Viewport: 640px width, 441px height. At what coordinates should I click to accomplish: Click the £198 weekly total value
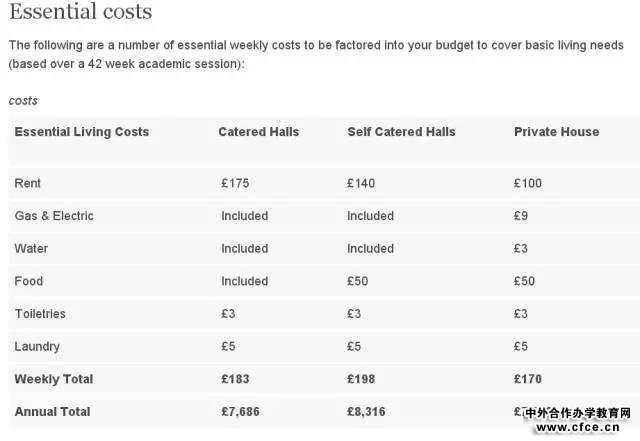tap(361, 379)
